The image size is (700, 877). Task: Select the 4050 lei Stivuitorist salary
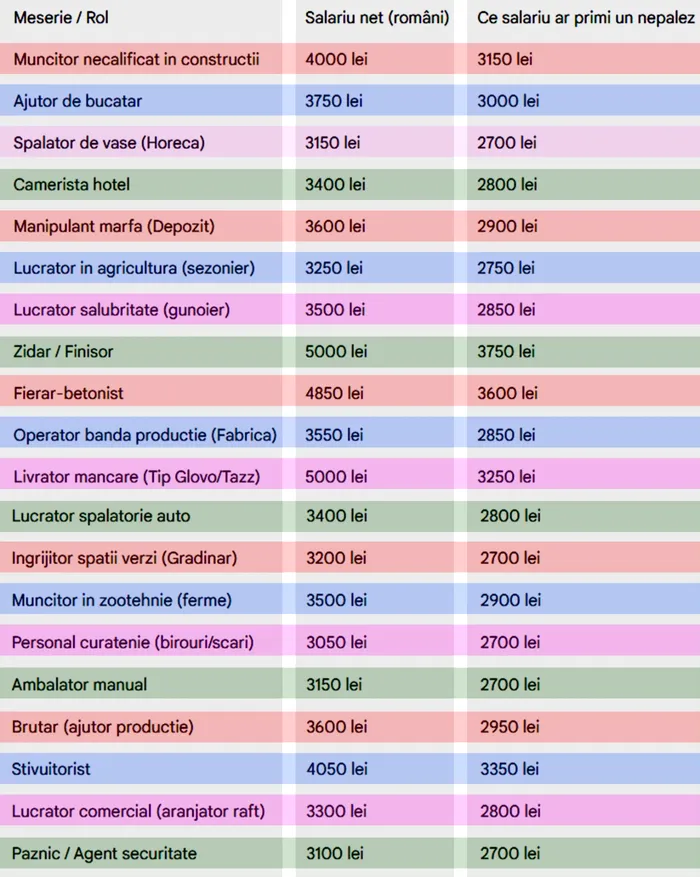point(336,769)
